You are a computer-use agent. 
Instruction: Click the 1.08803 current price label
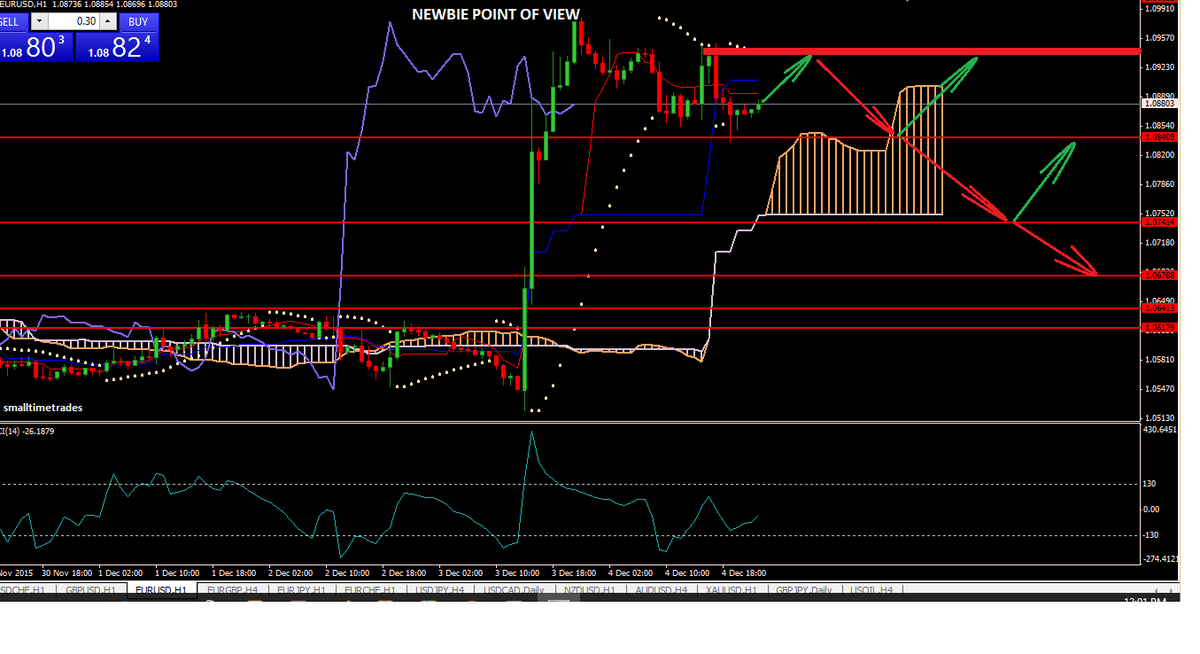pyautogui.click(x=1159, y=103)
